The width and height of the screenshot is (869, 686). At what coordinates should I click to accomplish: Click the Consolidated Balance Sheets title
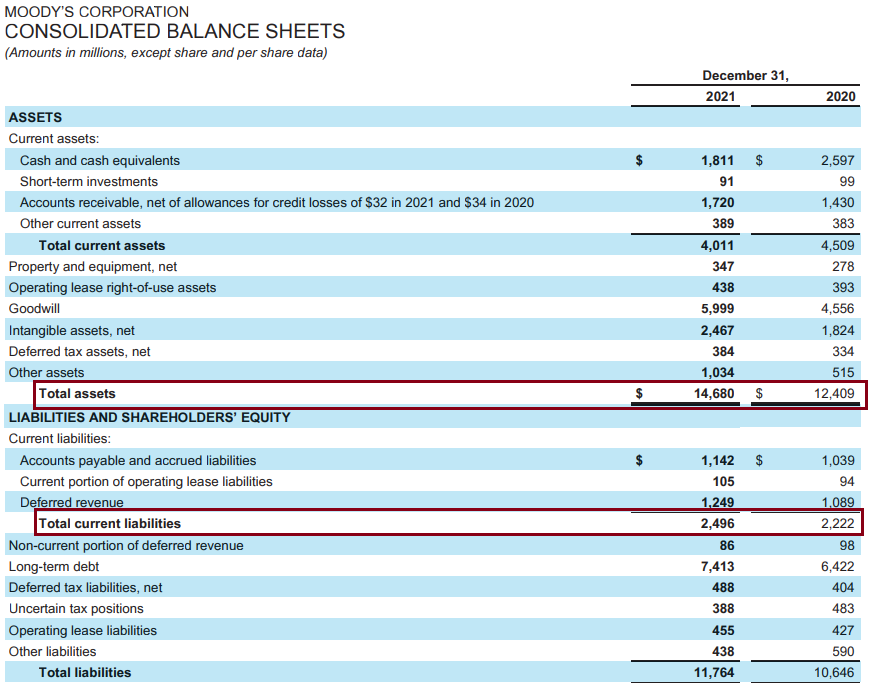175,32
